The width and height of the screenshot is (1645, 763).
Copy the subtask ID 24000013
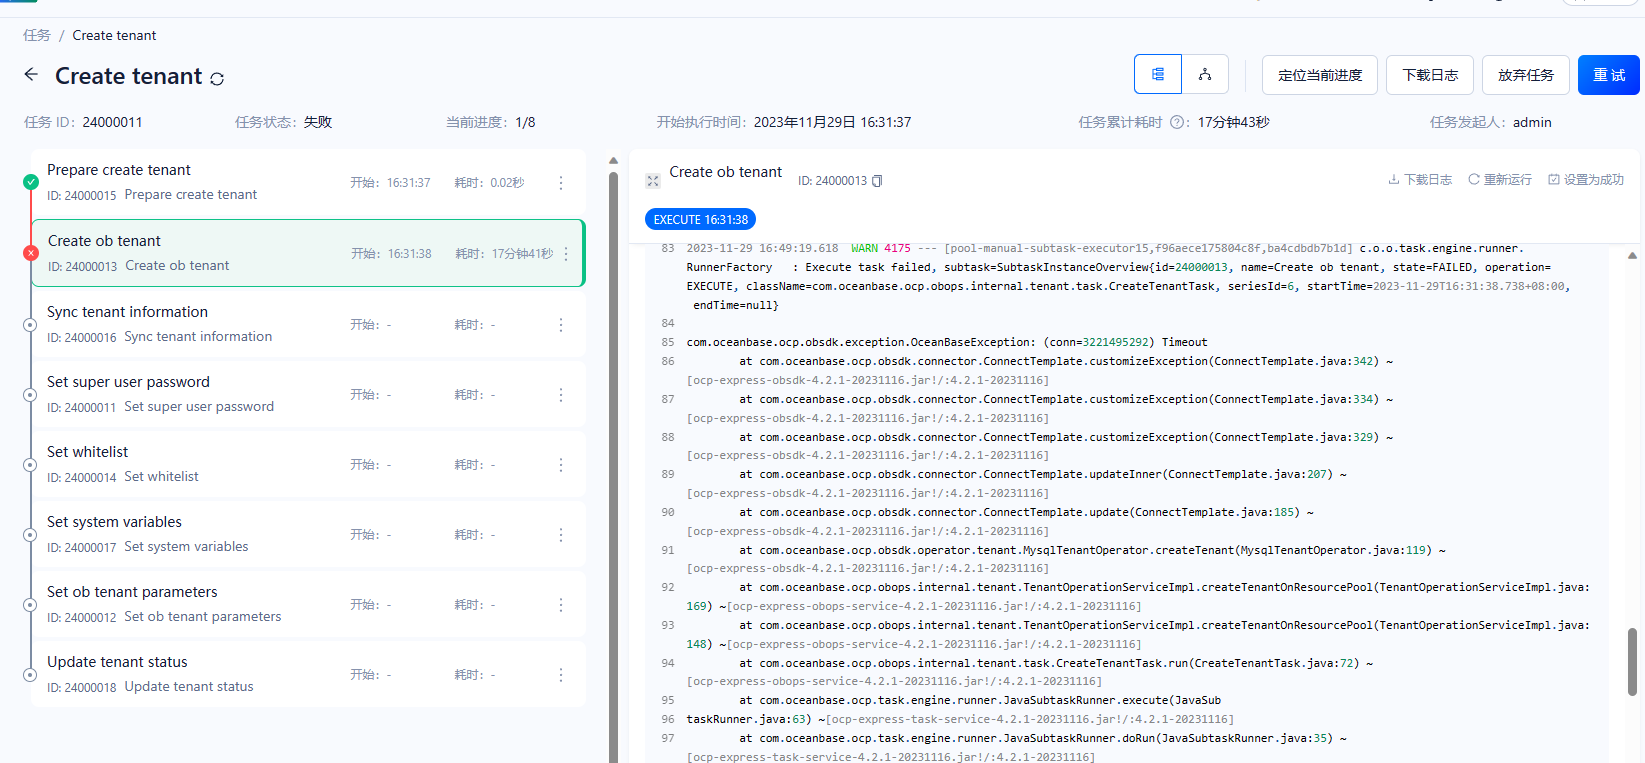pyautogui.click(x=877, y=181)
